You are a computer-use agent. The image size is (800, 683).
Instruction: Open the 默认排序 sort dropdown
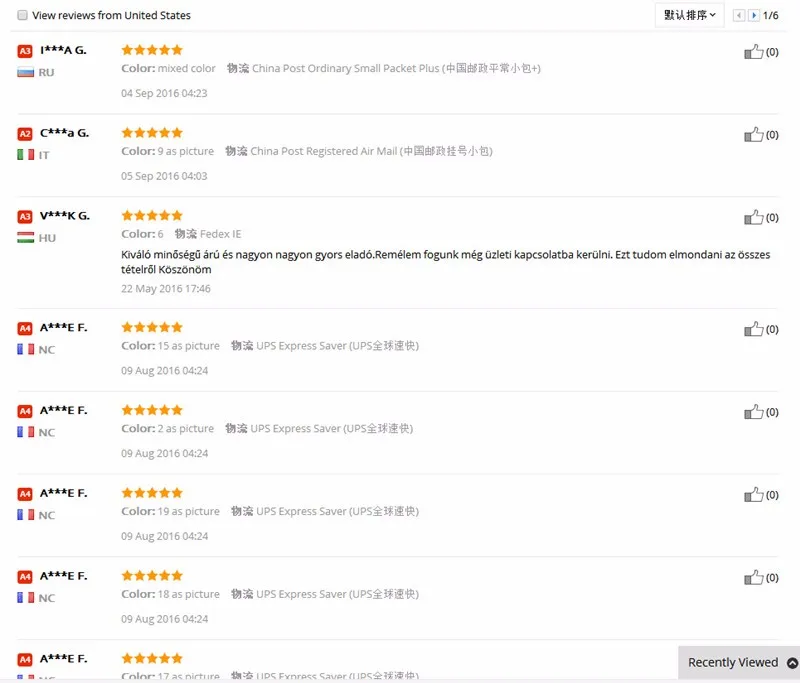tap(689, 15)
